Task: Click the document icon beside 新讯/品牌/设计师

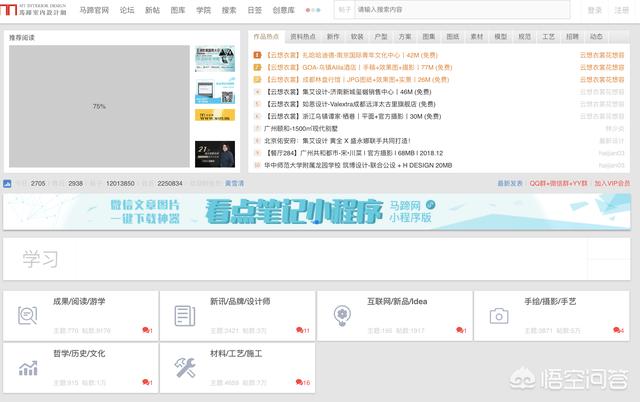Action: (184, 316)
